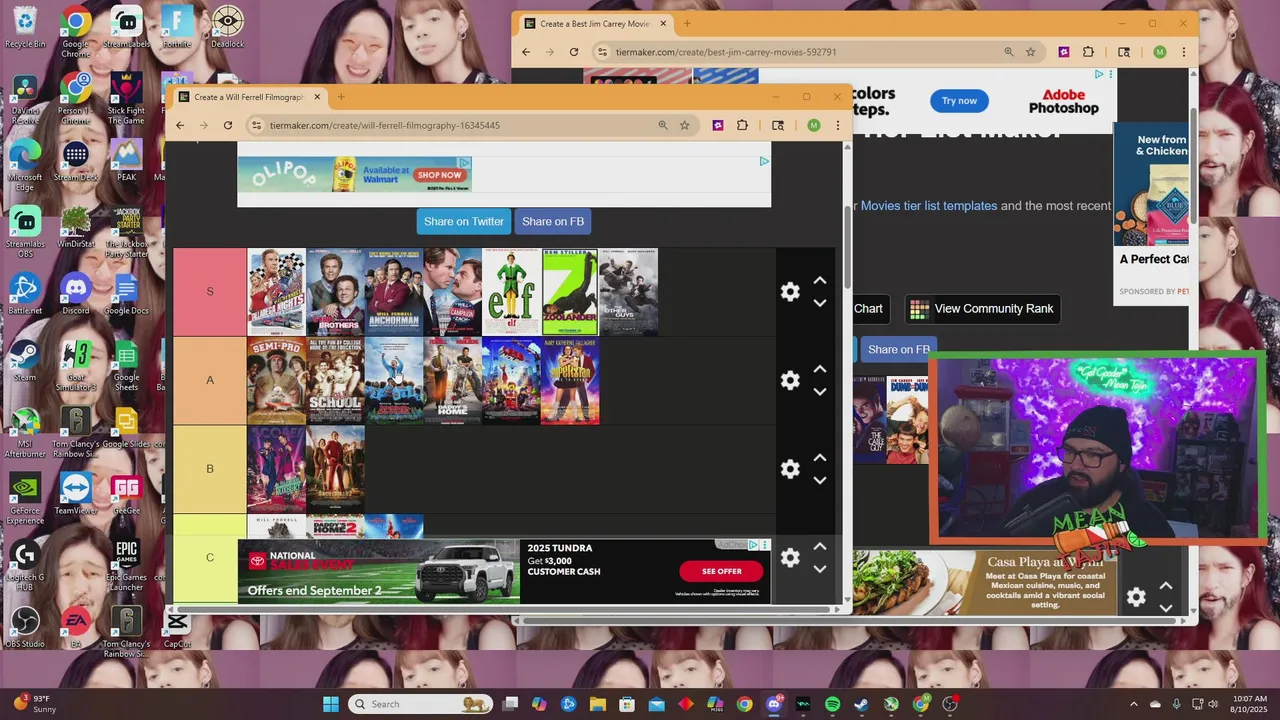
Task: Open B tier row settings gear
Action: 790,469
